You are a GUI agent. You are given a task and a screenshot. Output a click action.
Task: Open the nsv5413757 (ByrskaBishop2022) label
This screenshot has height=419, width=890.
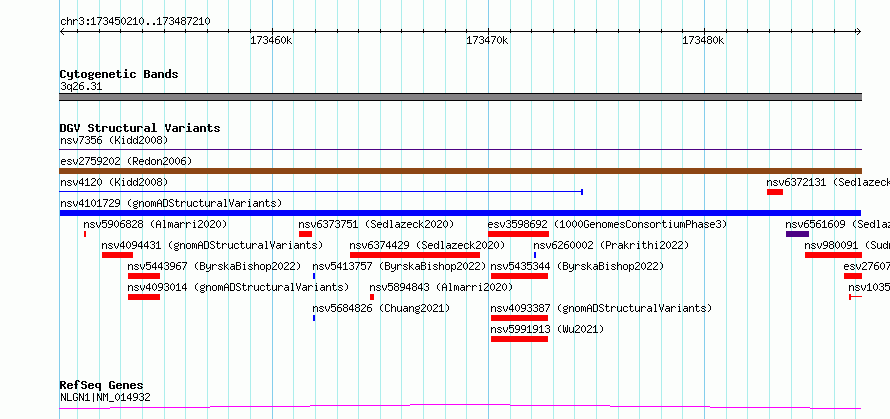coord(400,266)
